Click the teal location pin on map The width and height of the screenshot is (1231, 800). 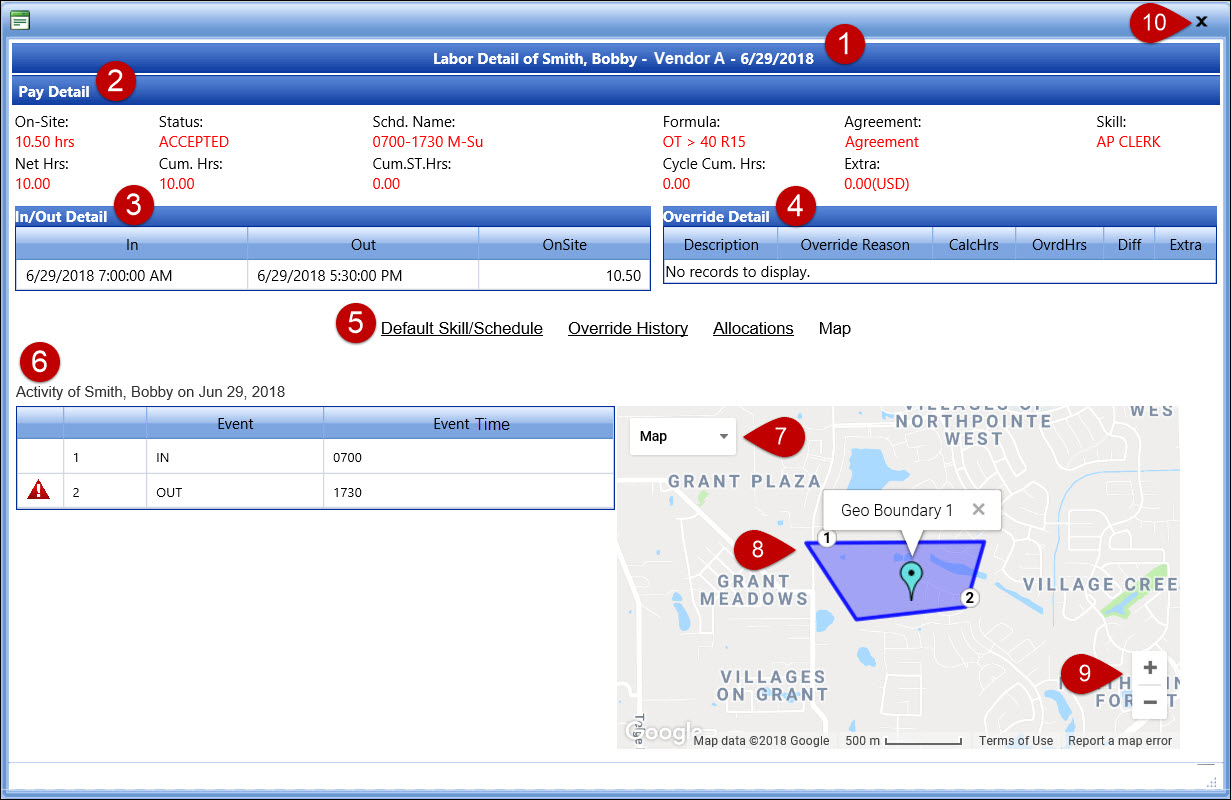pyautogui.click(x=911, y=577)
